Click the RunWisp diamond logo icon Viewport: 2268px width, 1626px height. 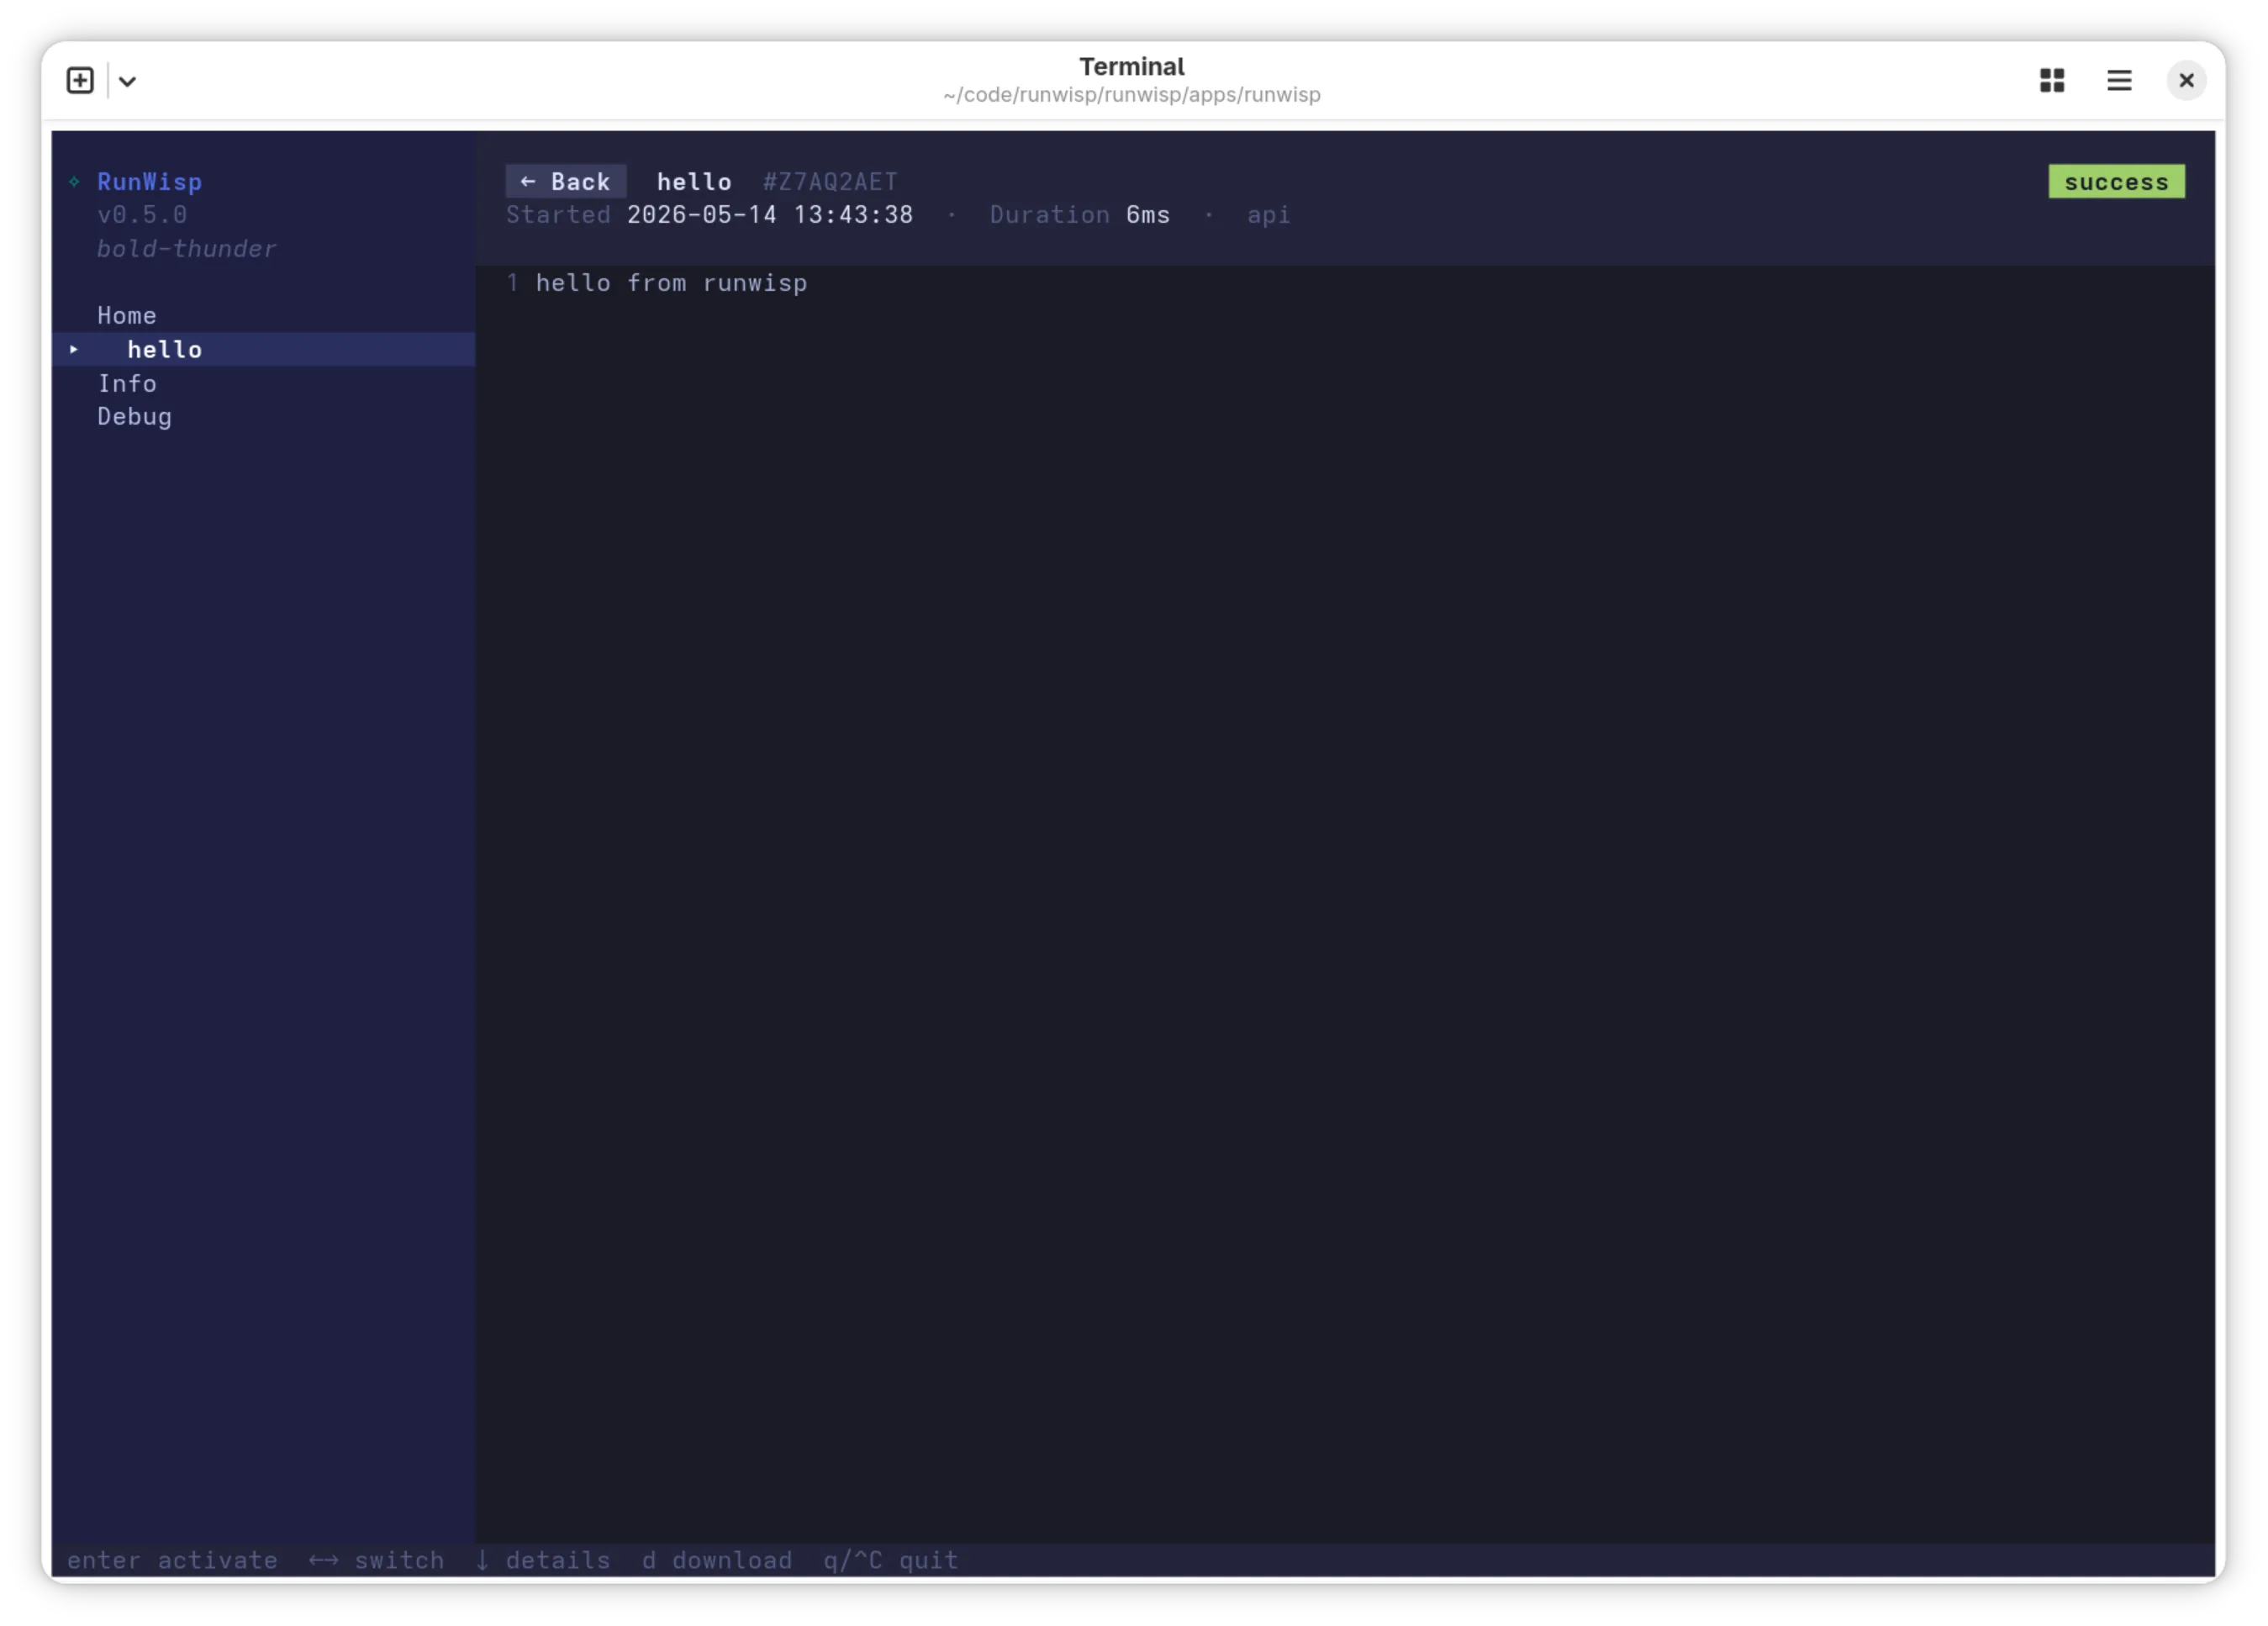tap(74, 181)
